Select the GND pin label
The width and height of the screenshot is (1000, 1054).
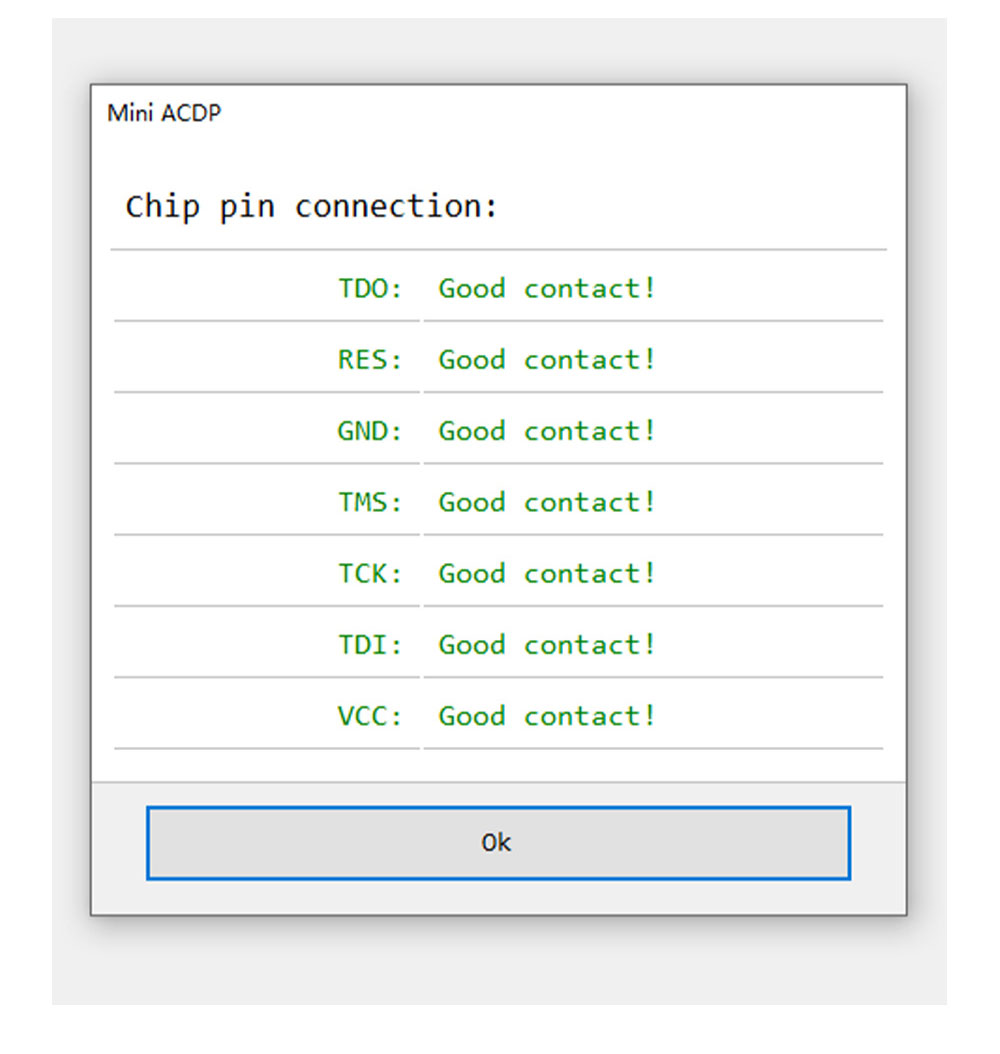click(x=369, y=431)
